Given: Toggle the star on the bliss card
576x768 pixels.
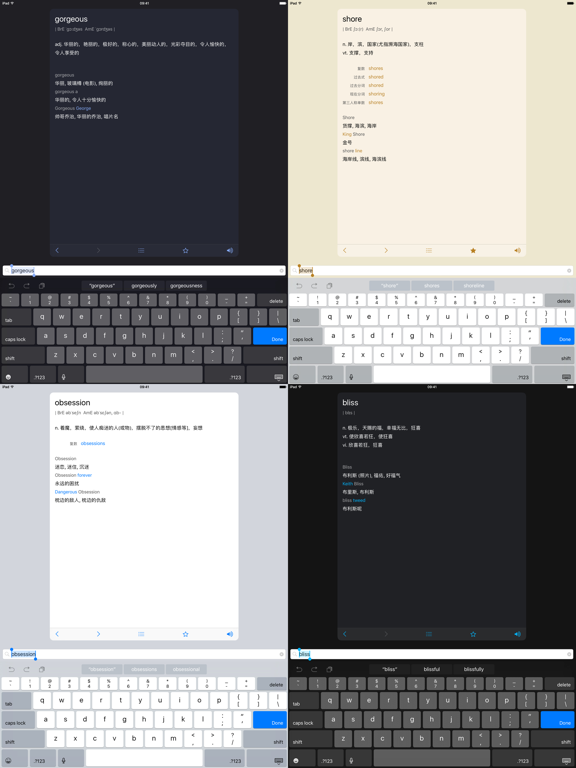Looking at the screenshot, I should coord(473,634).
